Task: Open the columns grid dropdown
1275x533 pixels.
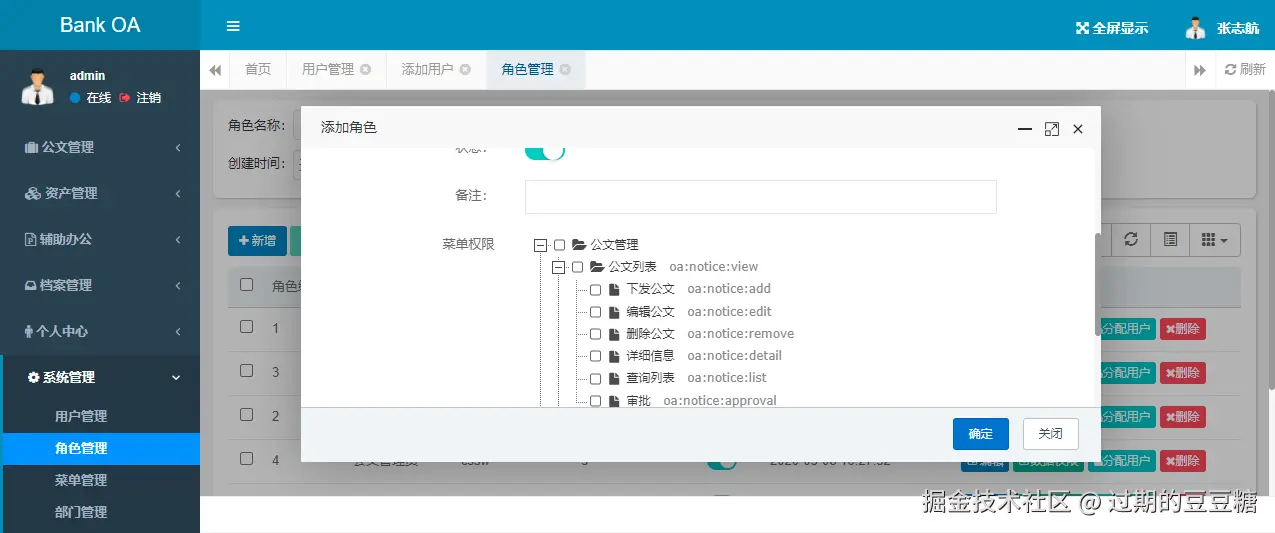Action: pyautogui.click(x=1215, y=239)
